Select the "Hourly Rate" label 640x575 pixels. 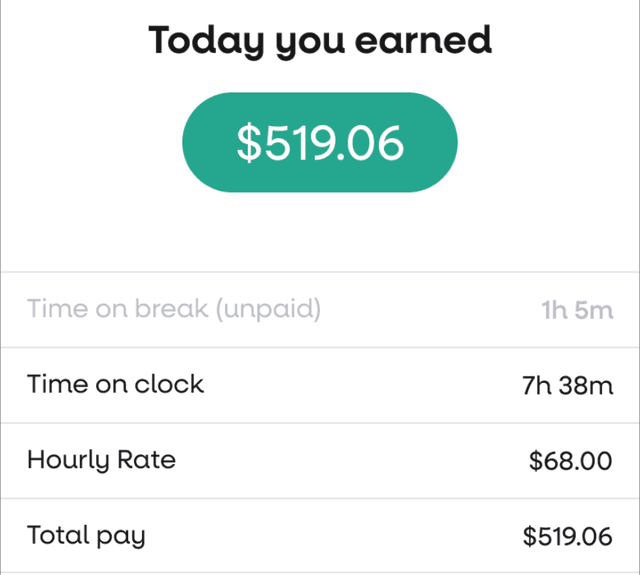pyautogui.click(x=101, y=460)
